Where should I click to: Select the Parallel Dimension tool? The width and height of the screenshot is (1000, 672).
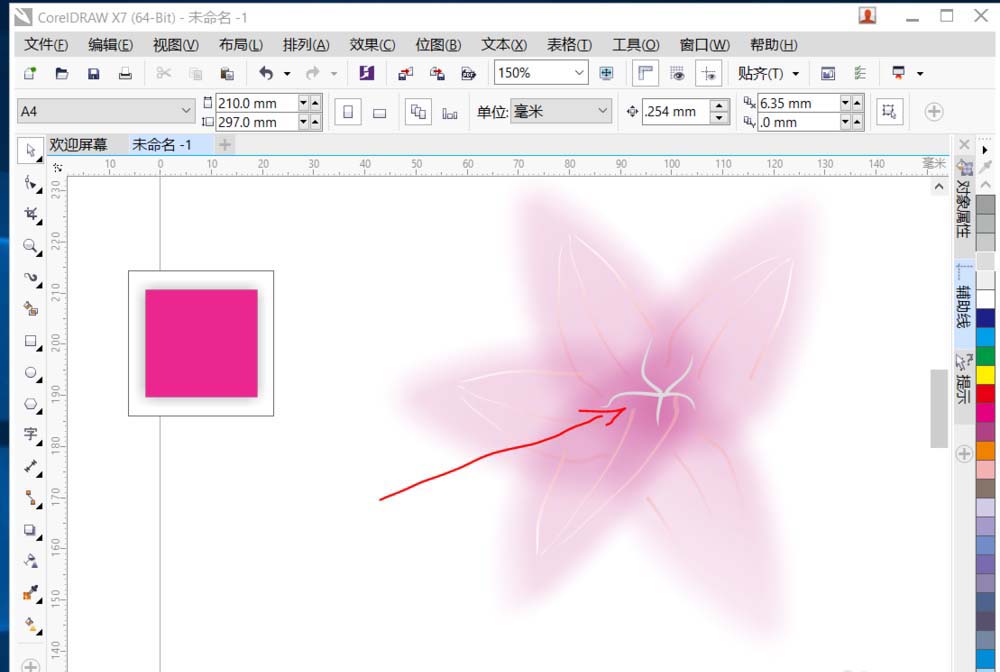(31, 467)
